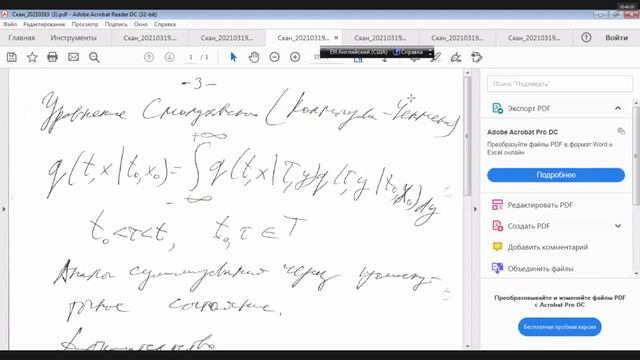Click the document scroll down arrow
The image size is (640, 360).
(x=468, y=346)
